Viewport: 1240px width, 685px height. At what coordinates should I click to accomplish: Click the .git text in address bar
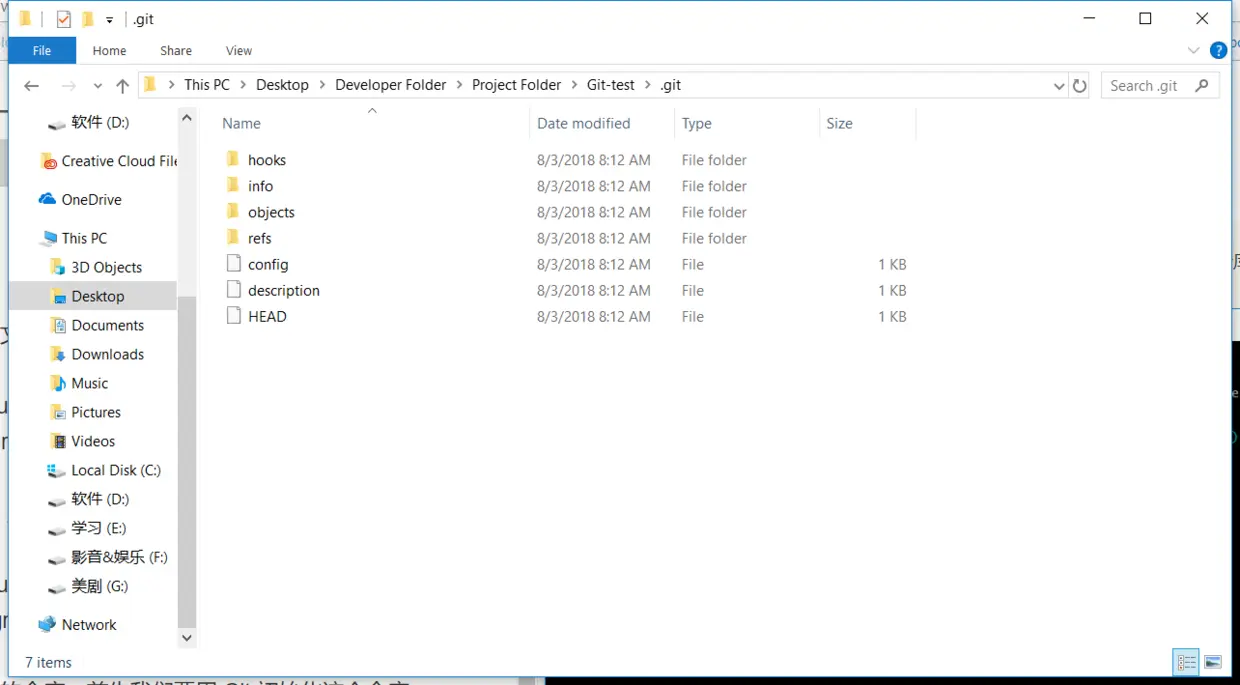click(670, 85)
